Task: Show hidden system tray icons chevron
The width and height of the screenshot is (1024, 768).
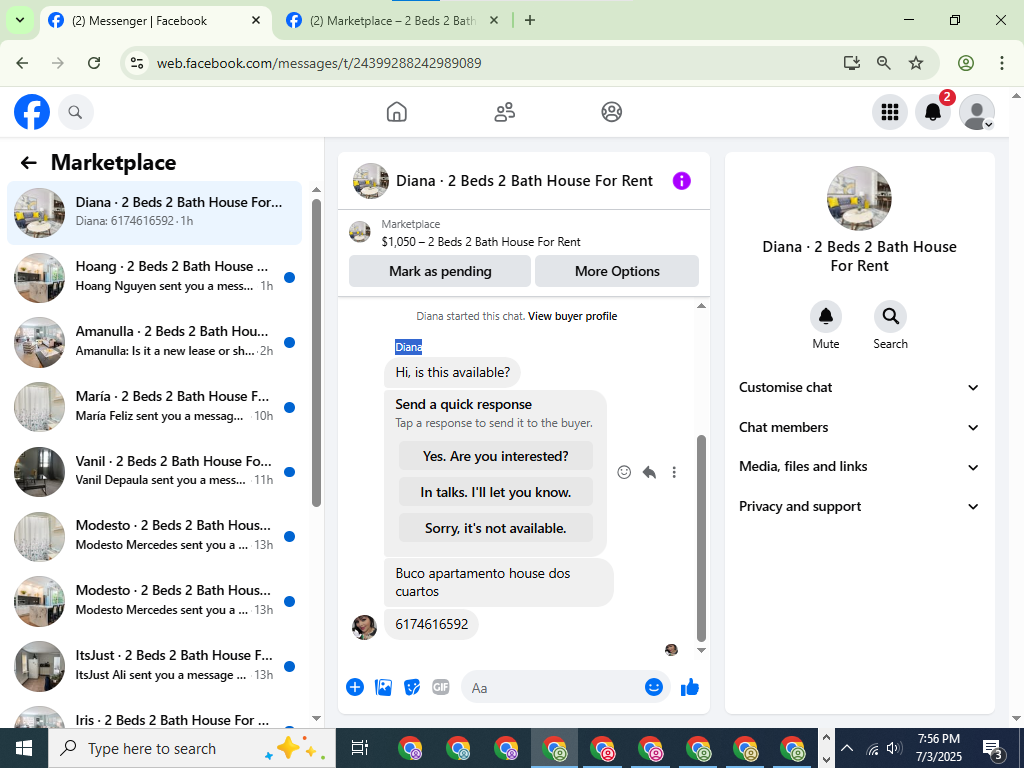Action: [x=846, y=748]
